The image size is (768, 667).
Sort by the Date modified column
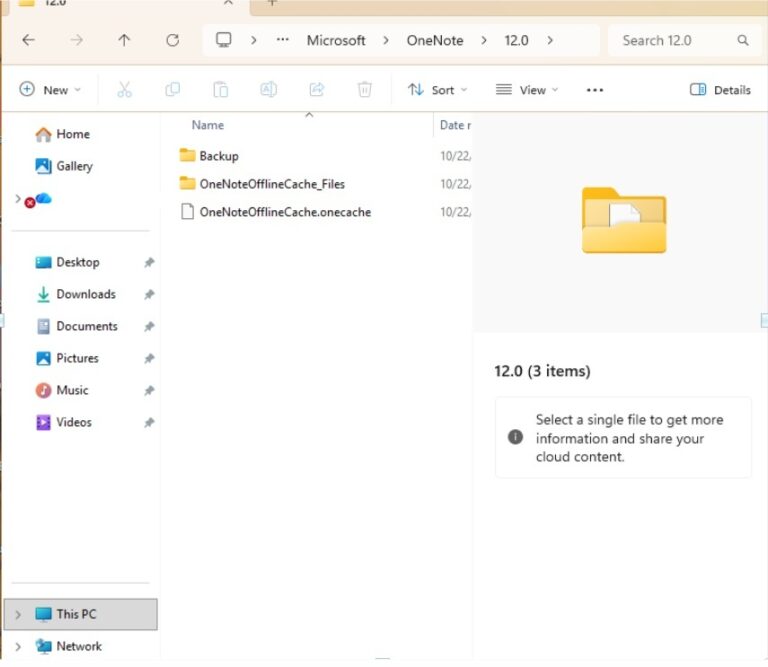pos(455,125)
